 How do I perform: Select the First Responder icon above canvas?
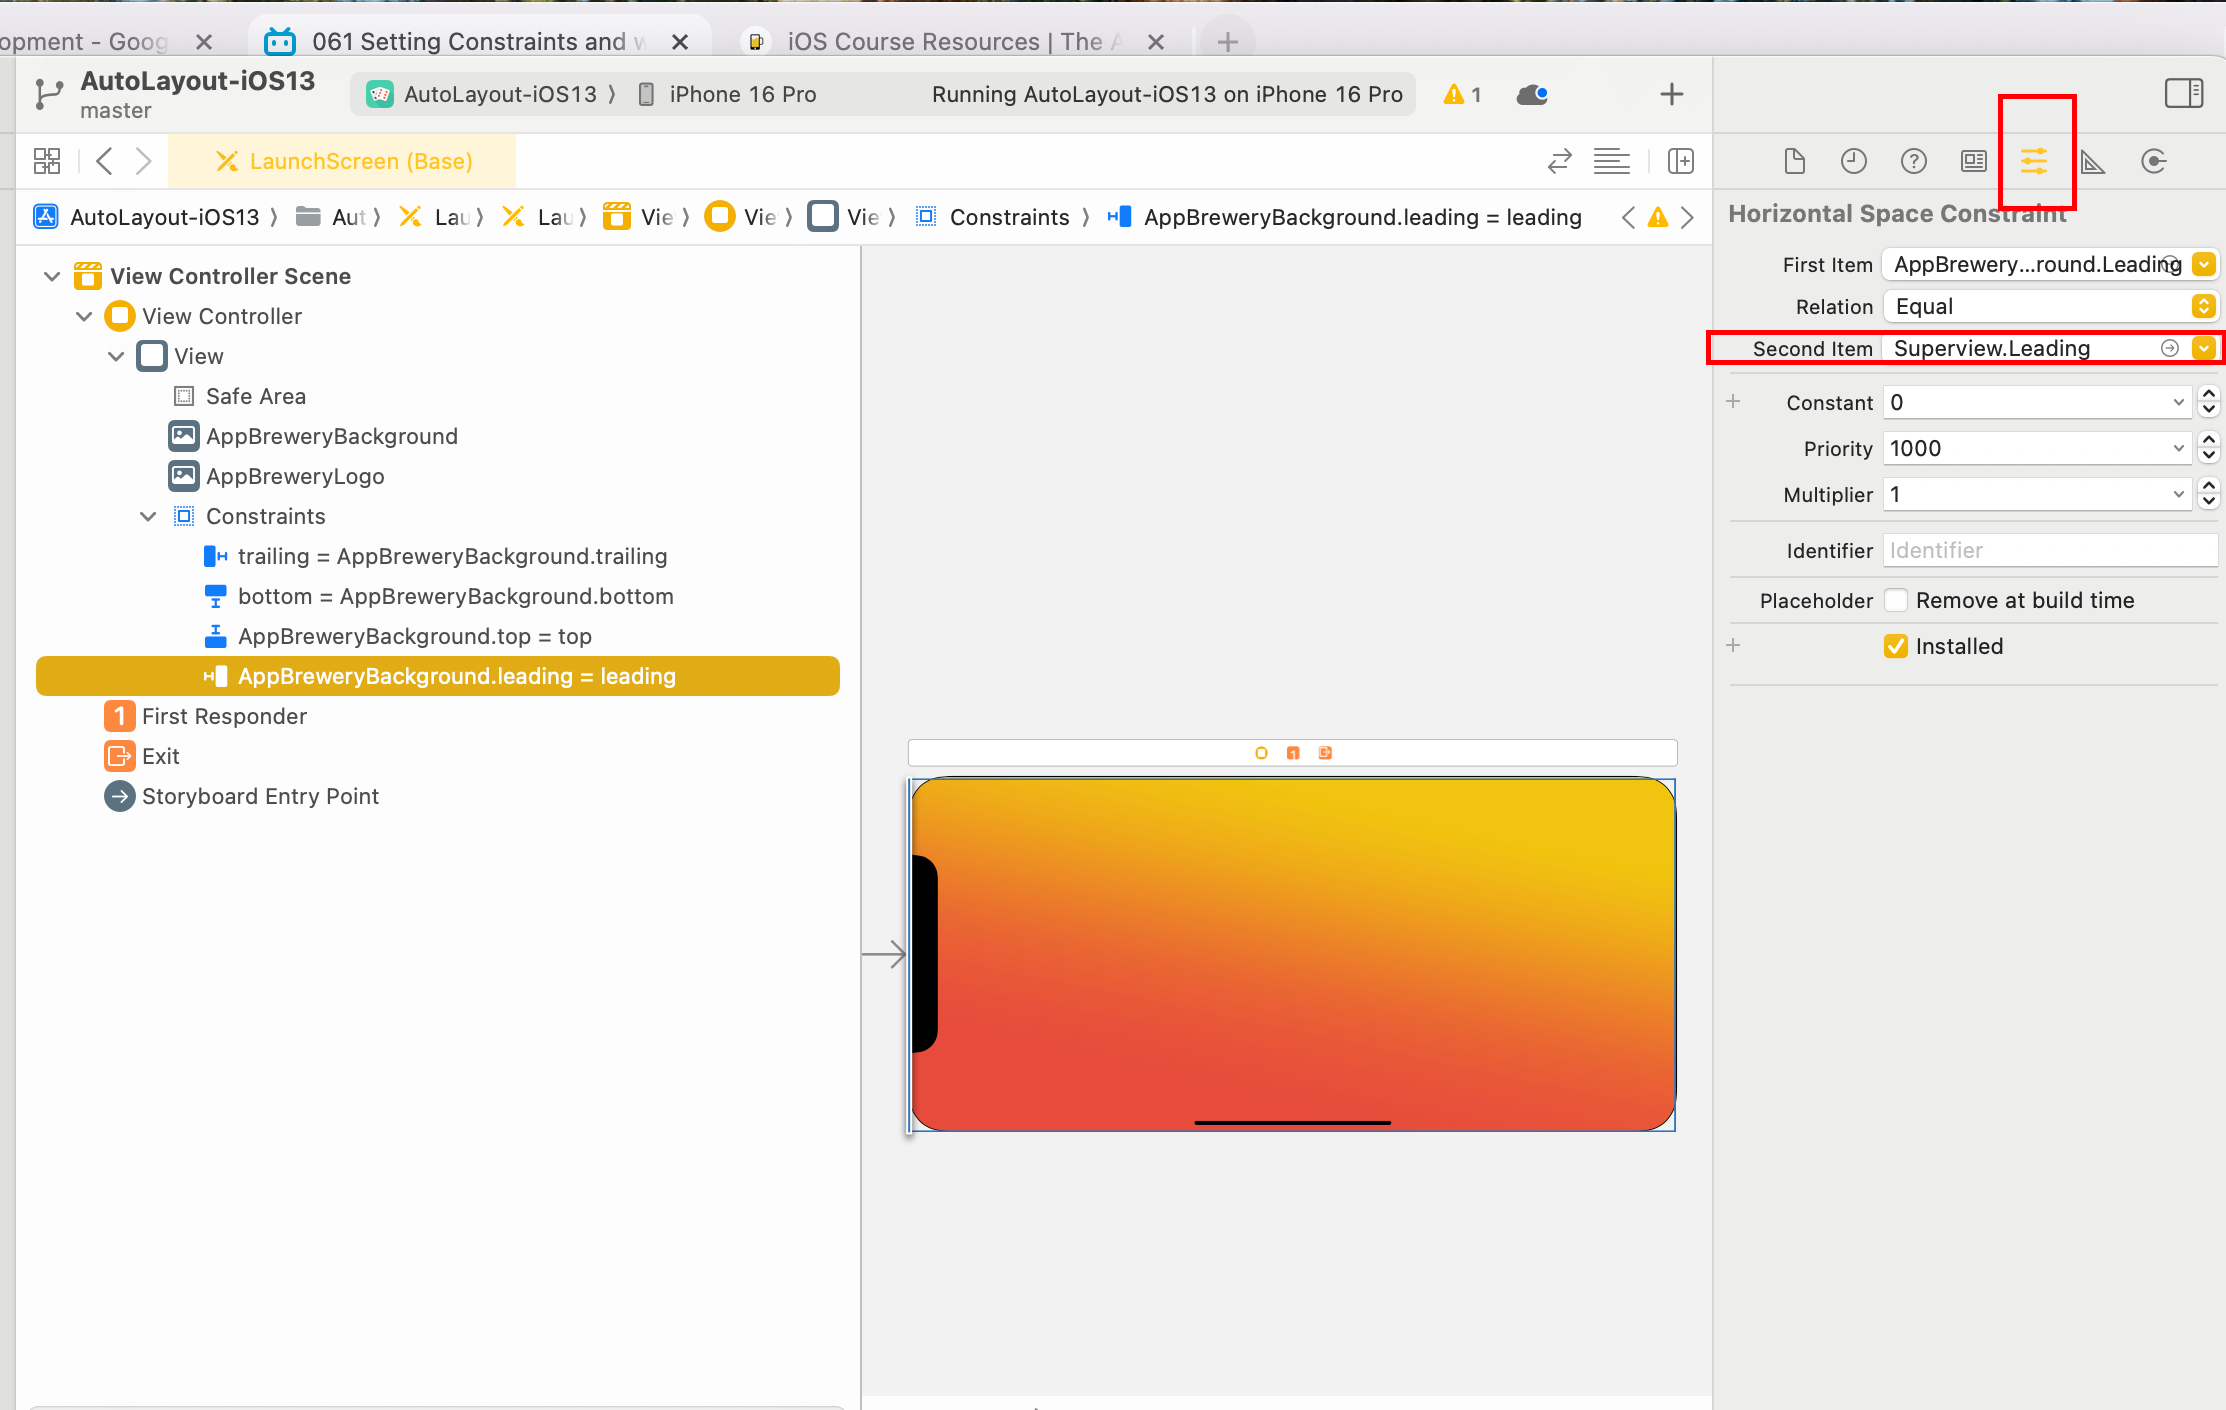[1293, 753]
